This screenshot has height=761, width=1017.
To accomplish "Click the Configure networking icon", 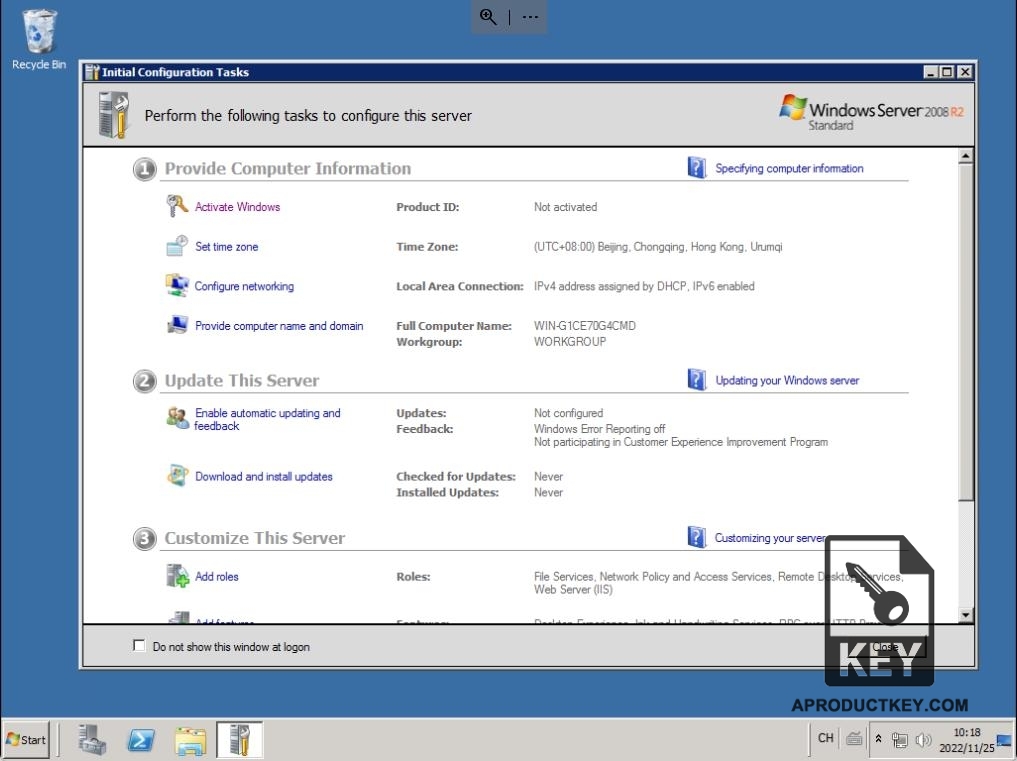I will click(176, 285).
